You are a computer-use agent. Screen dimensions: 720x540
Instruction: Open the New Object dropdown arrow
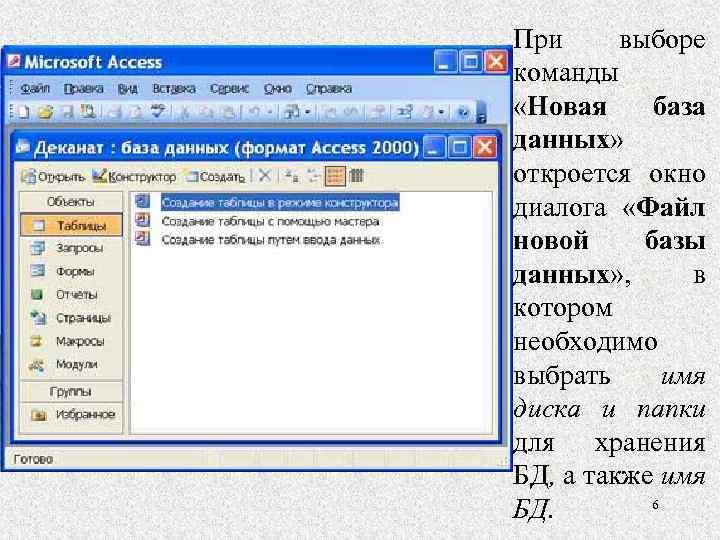441,112
